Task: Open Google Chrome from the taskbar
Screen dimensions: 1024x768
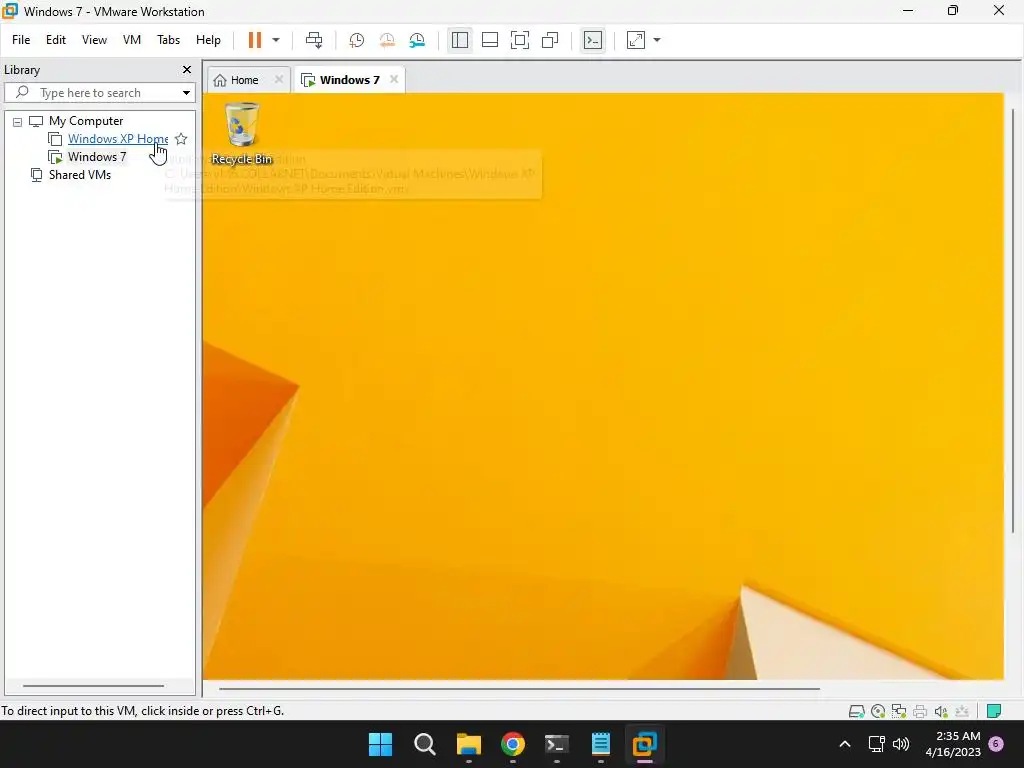Action: [x=513, y=744]
